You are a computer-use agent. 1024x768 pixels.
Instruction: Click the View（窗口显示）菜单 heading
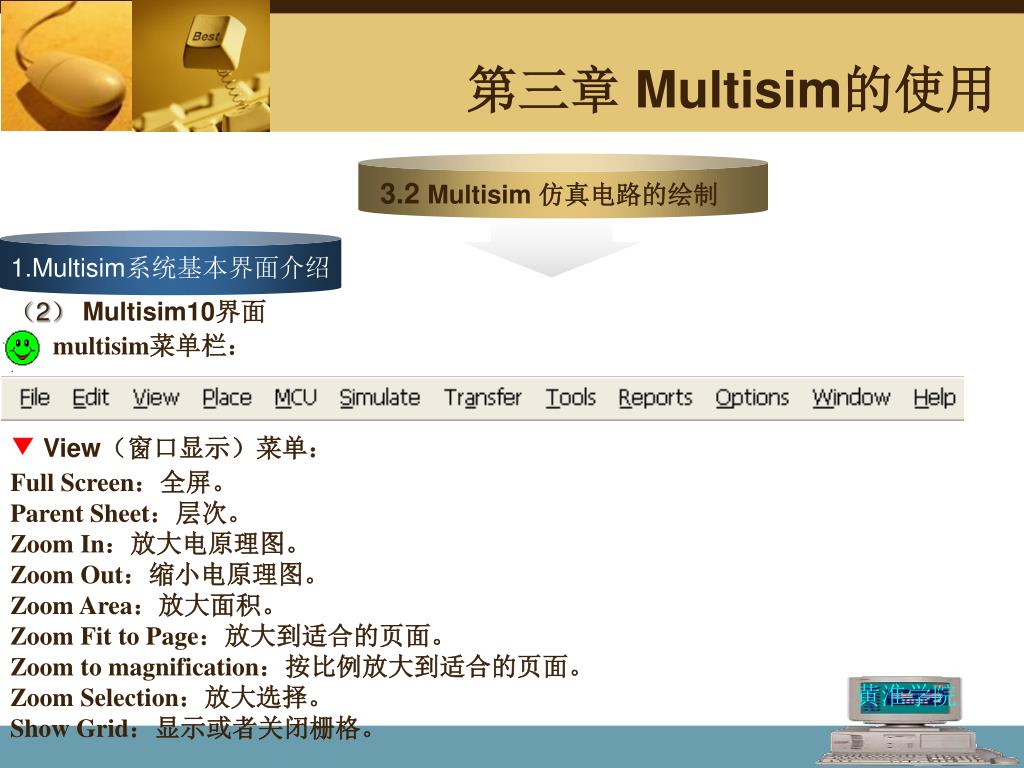click(x=182, y=448)
